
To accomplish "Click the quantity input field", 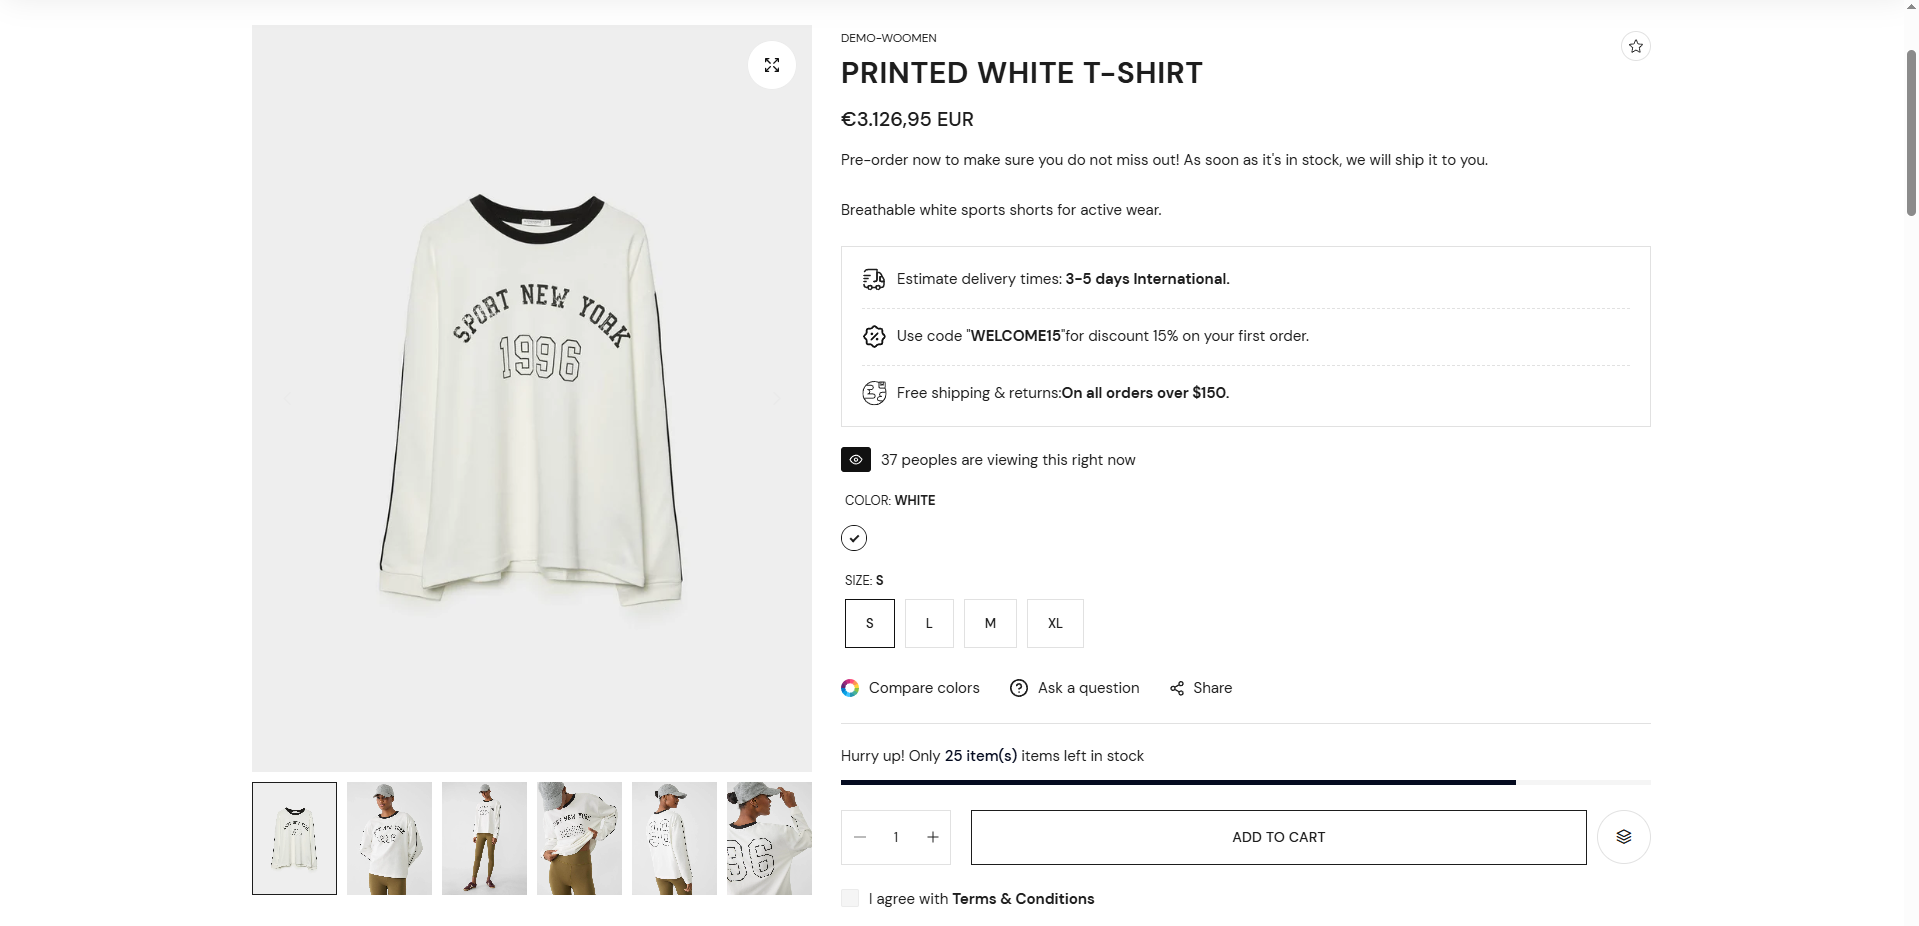I will pos(896,837).
